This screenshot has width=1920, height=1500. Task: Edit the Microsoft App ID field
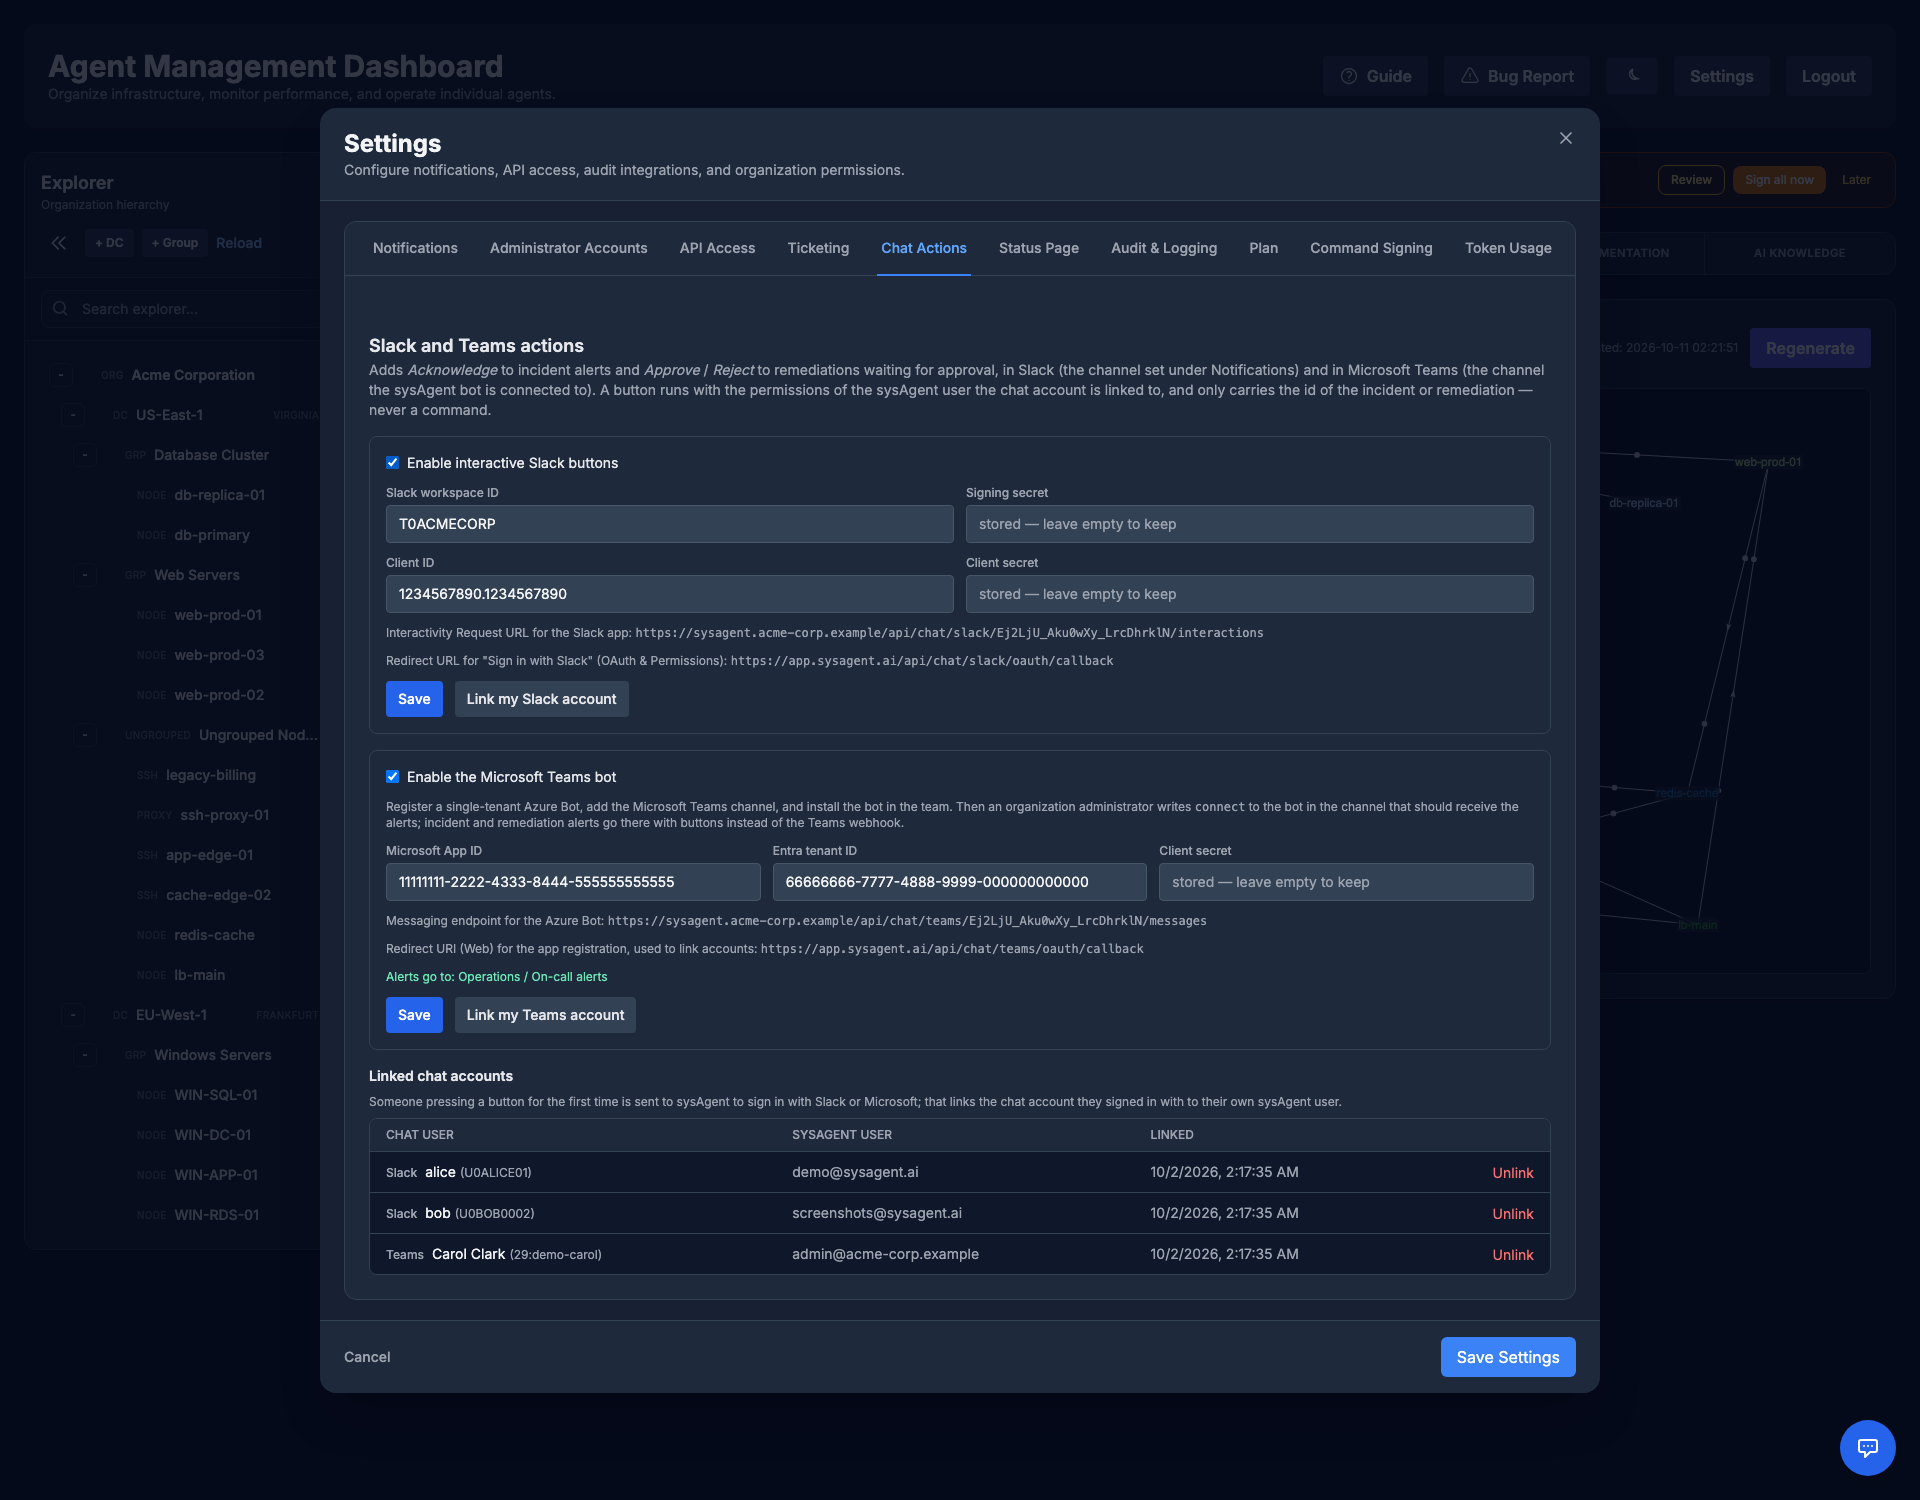pyautogui.click(x=573, y=882)
